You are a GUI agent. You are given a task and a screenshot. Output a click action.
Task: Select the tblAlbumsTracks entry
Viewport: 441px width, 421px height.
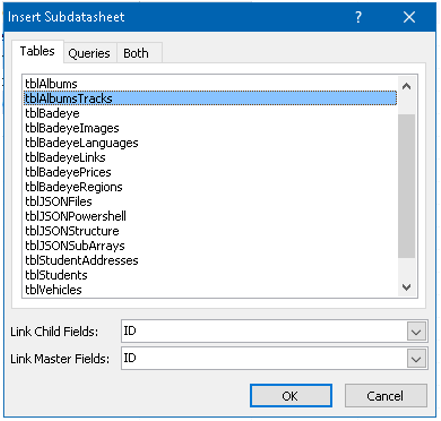coord(210,98)
